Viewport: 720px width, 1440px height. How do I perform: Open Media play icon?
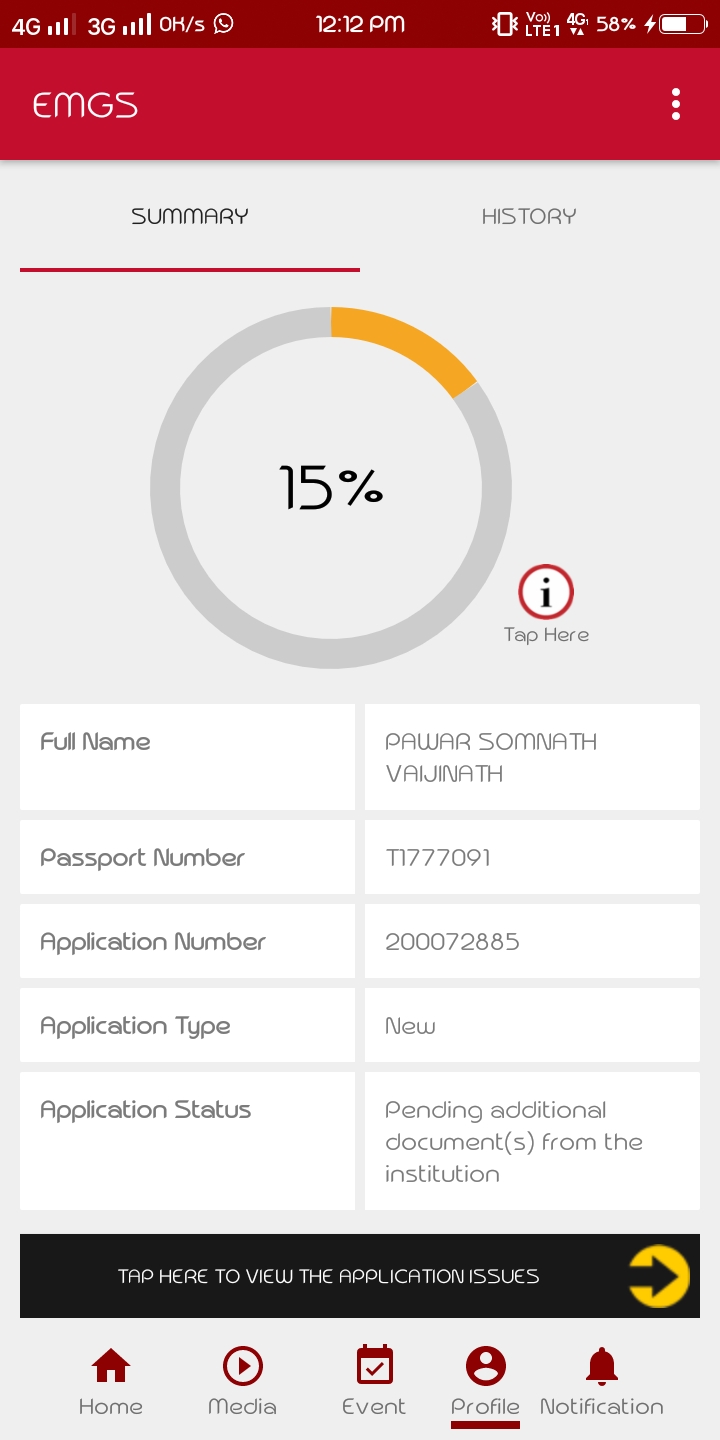click(x=242, y=1366)
